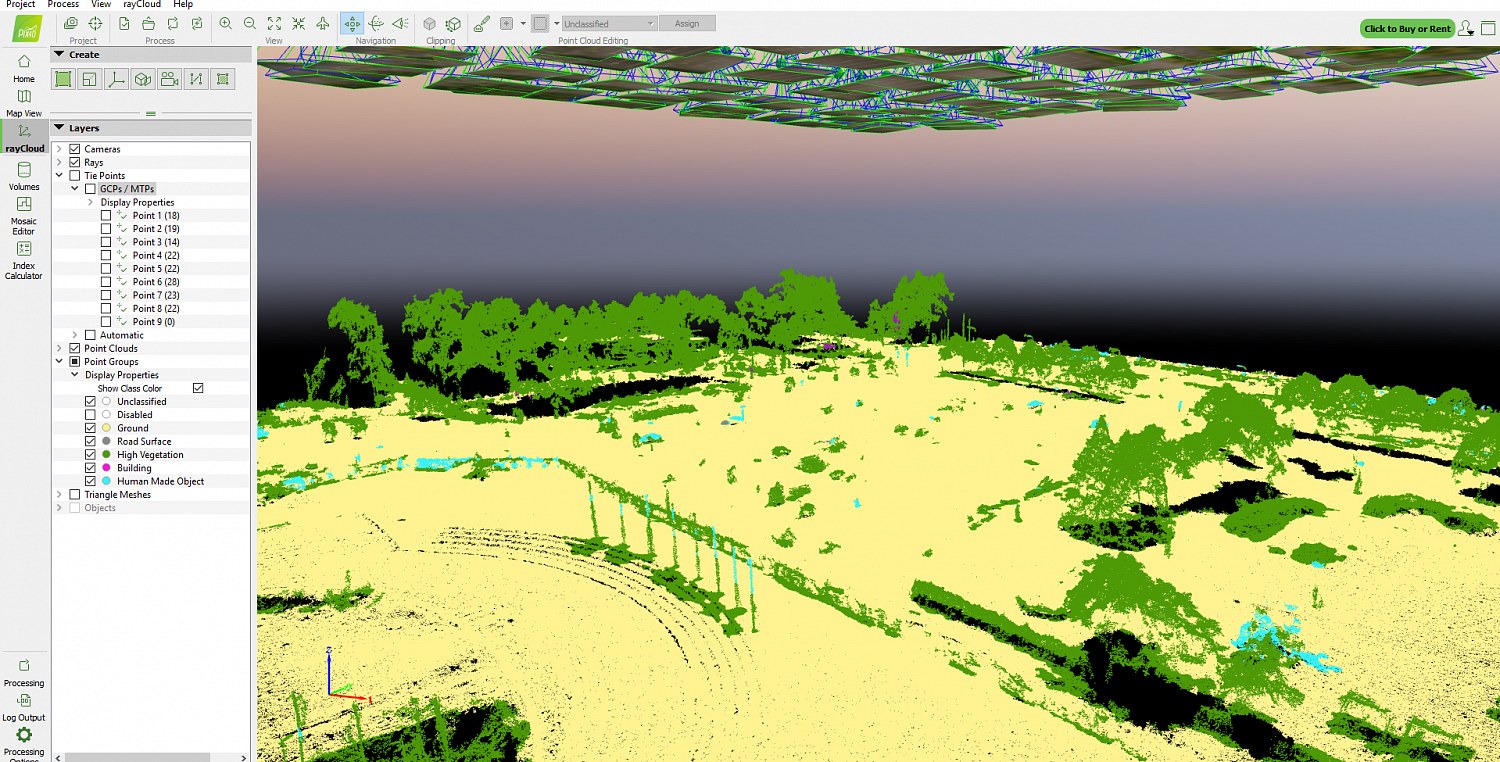Click the clipping box cube icon
Viewport: 1500px width, 762px height.
click(429, 23)
